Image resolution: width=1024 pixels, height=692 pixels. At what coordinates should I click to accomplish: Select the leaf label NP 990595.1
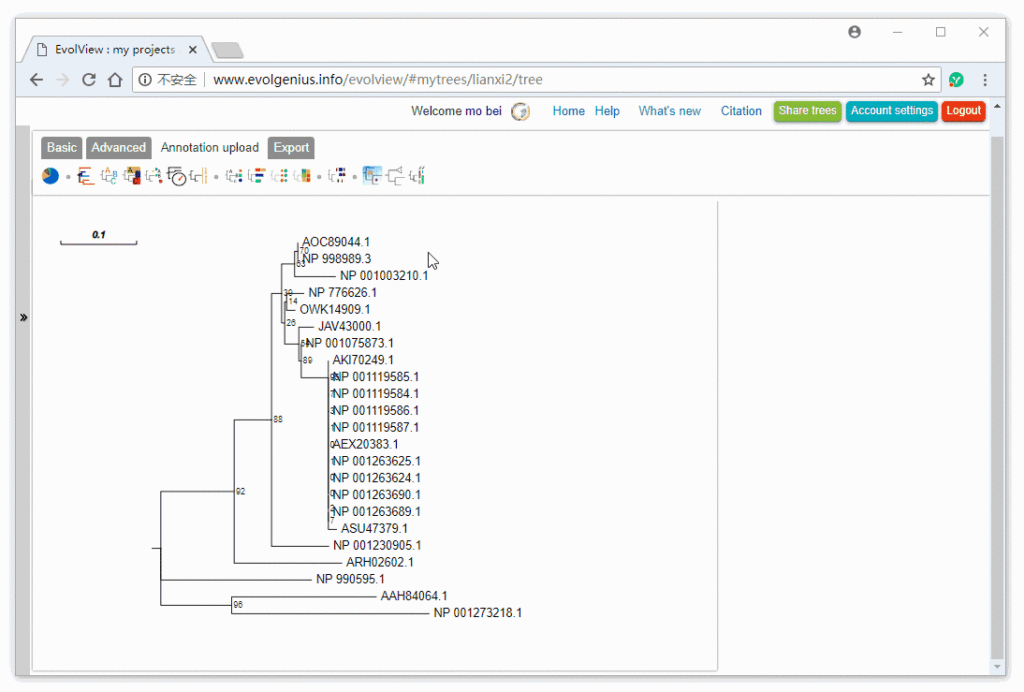(x=357, y=578)
